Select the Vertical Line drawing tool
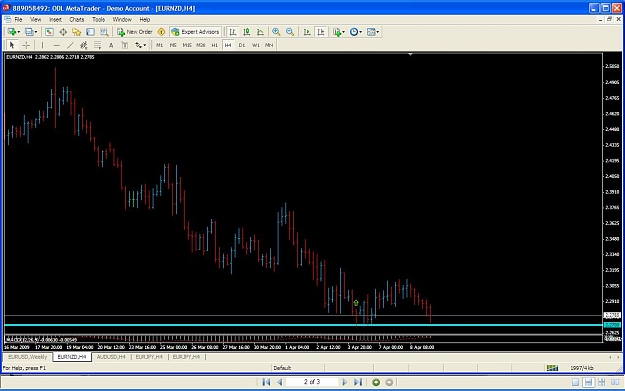The height and width of the screenshot is (391, 625). 42,45
